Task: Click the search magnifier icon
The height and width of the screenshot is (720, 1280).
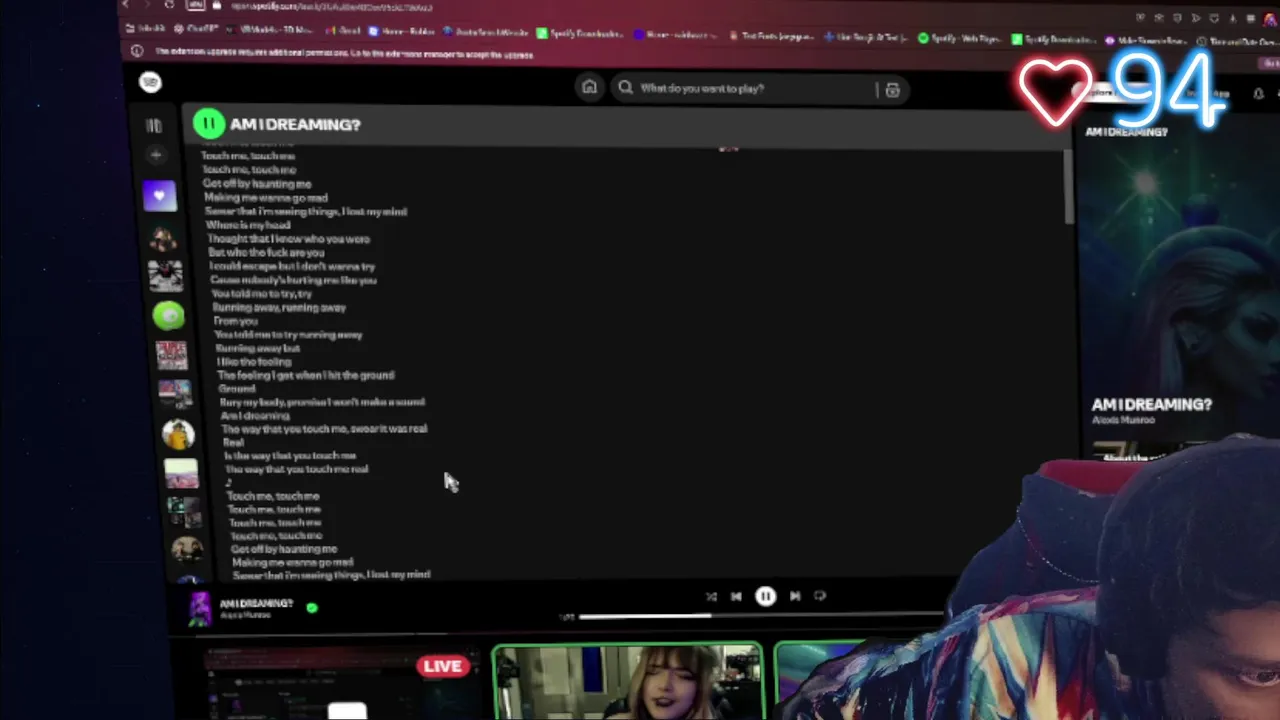Action: [625, 87]
